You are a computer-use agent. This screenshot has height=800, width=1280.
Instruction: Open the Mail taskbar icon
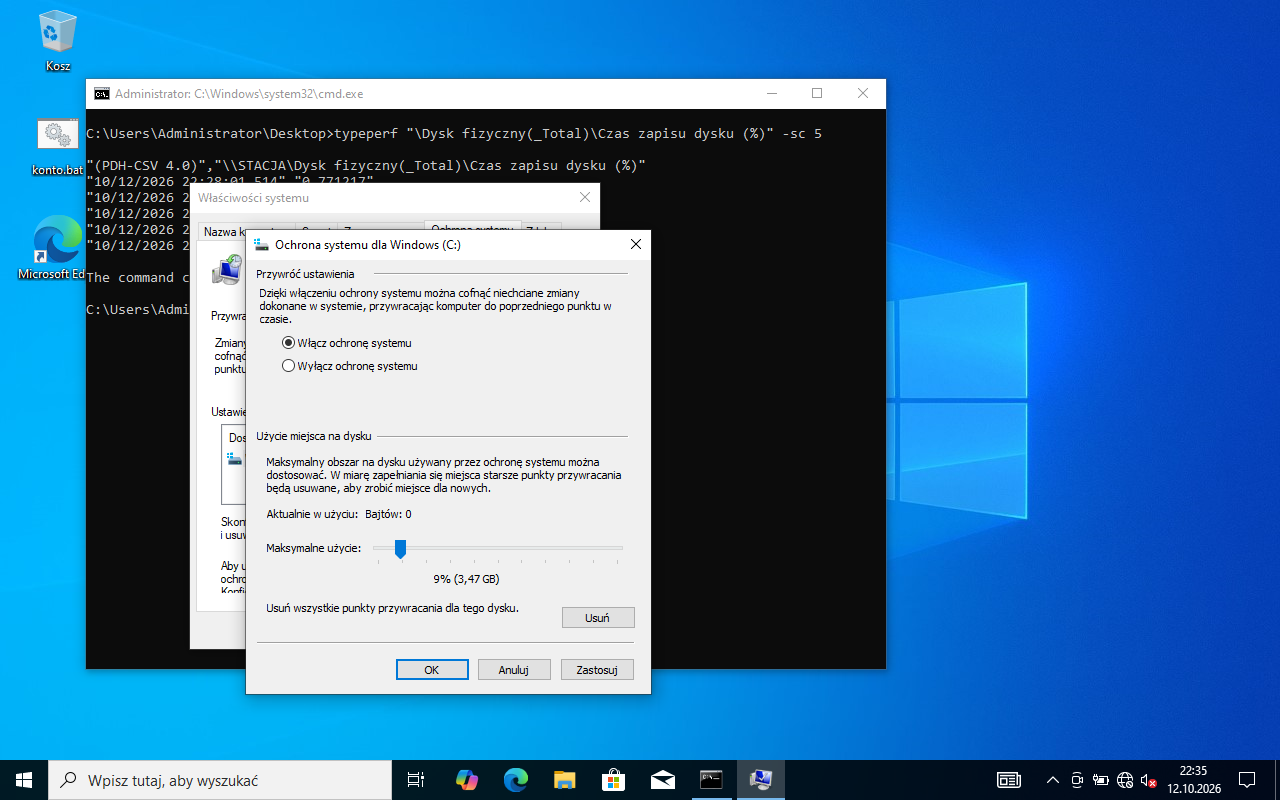pyautogui.click(x=662, y=780)
